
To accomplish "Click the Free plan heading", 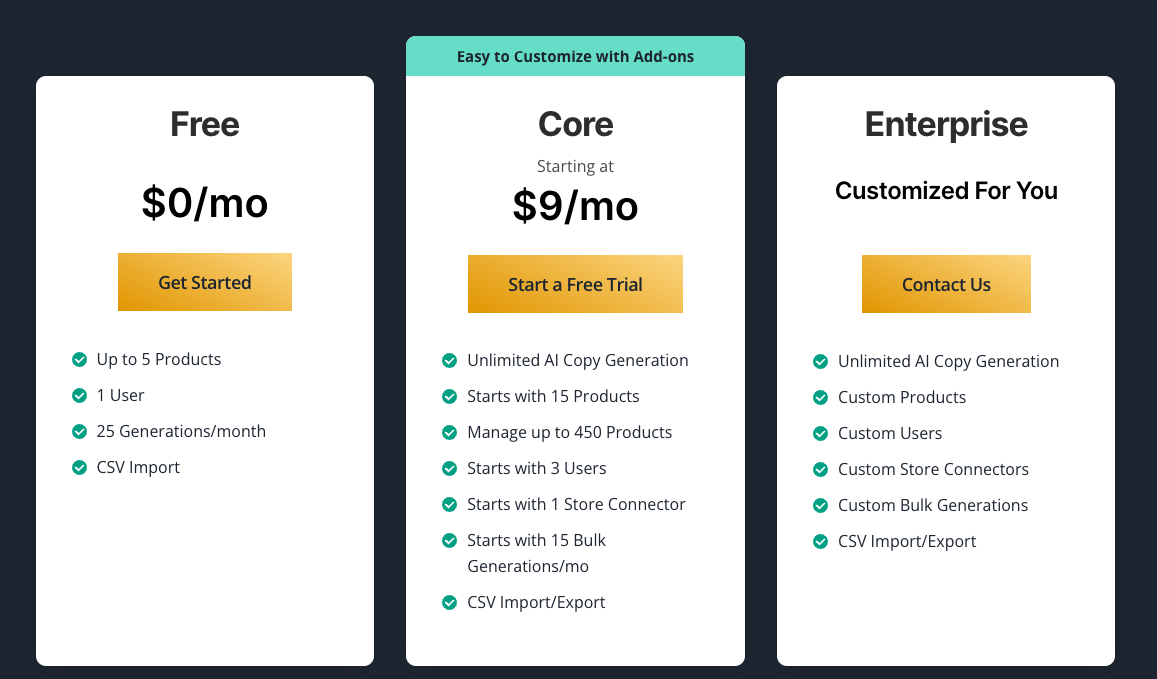I will 204,124.
